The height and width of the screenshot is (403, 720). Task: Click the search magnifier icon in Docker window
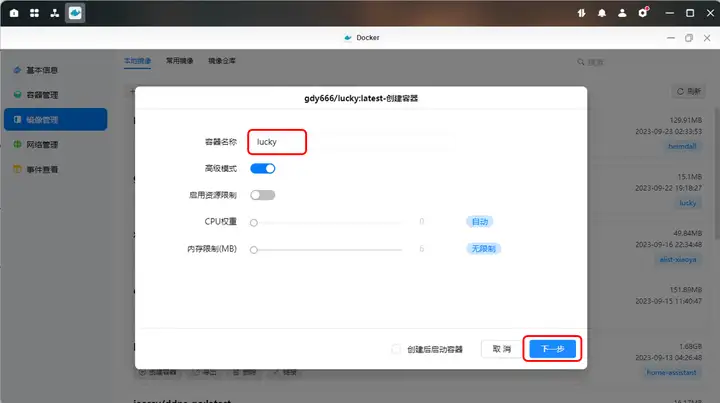click(581, 62)
